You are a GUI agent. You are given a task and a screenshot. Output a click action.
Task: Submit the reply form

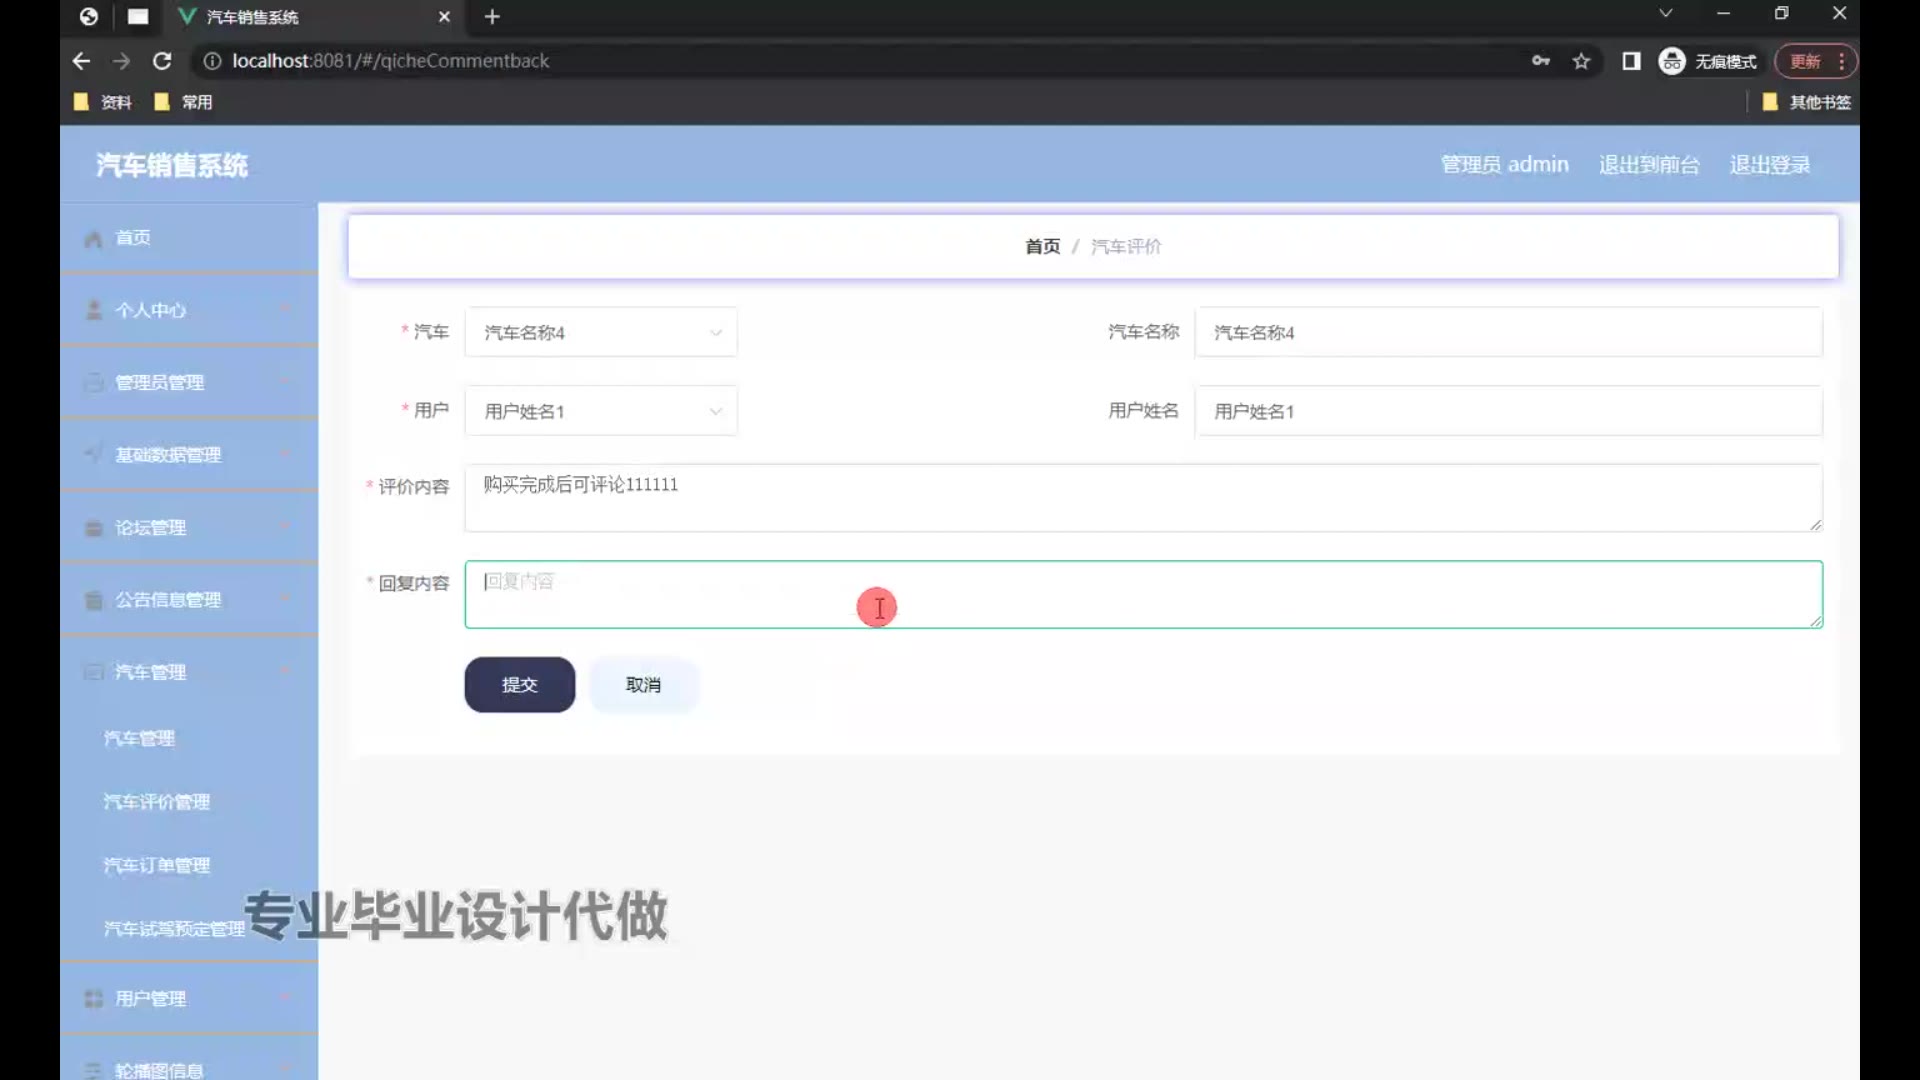[x=519, y=685]
